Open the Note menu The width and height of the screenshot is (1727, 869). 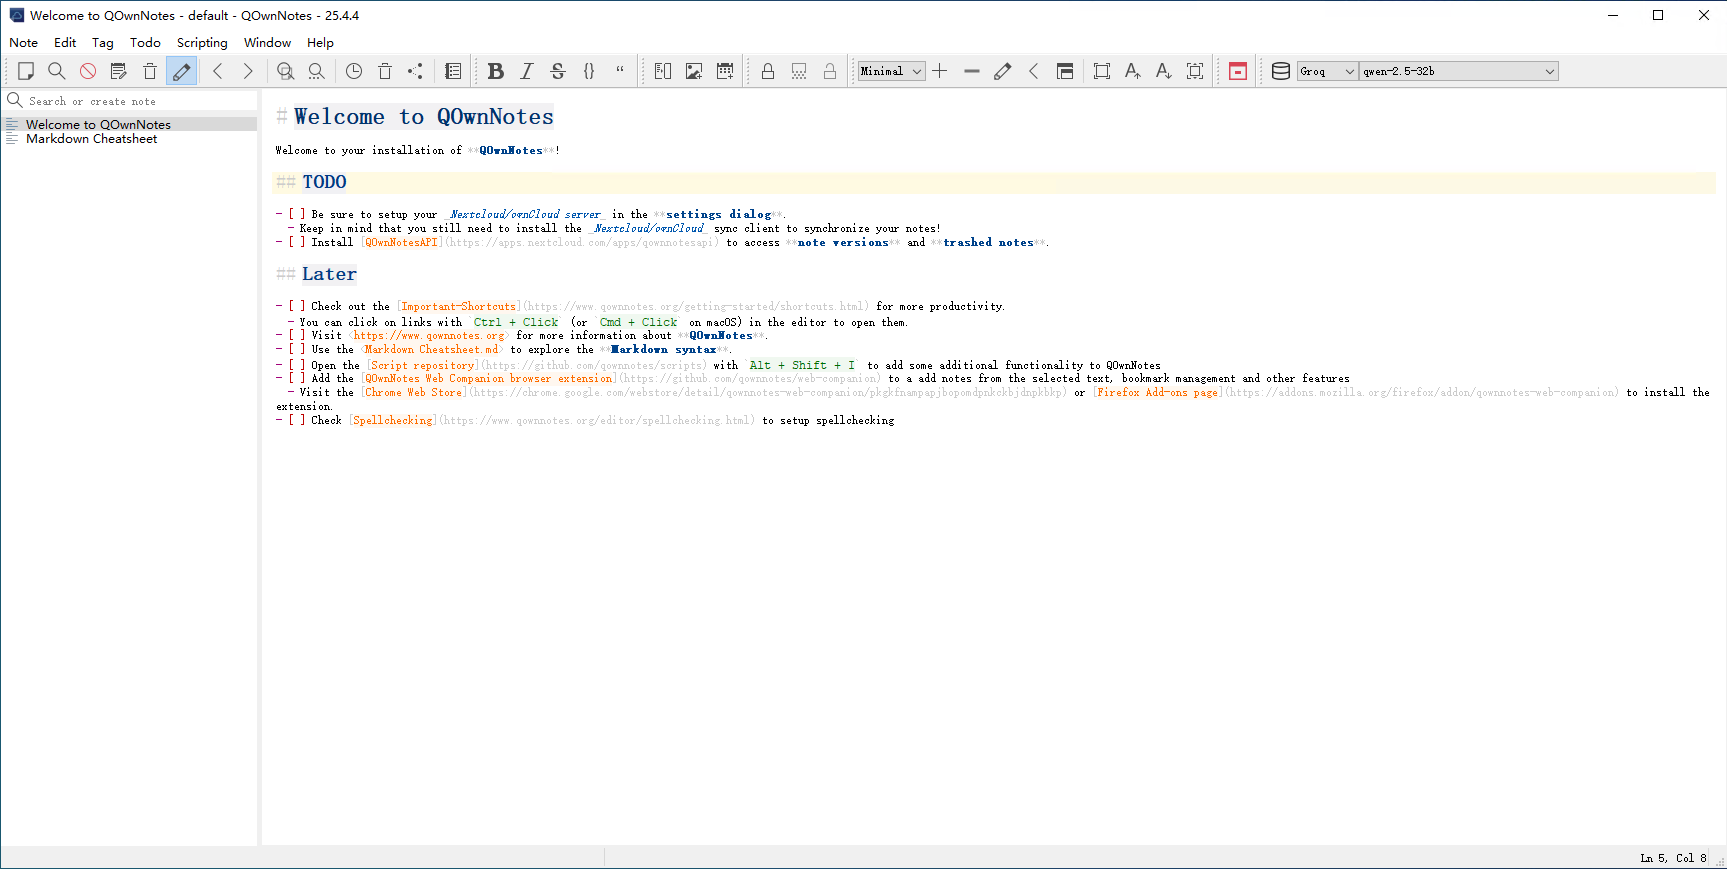pos(24,43)
